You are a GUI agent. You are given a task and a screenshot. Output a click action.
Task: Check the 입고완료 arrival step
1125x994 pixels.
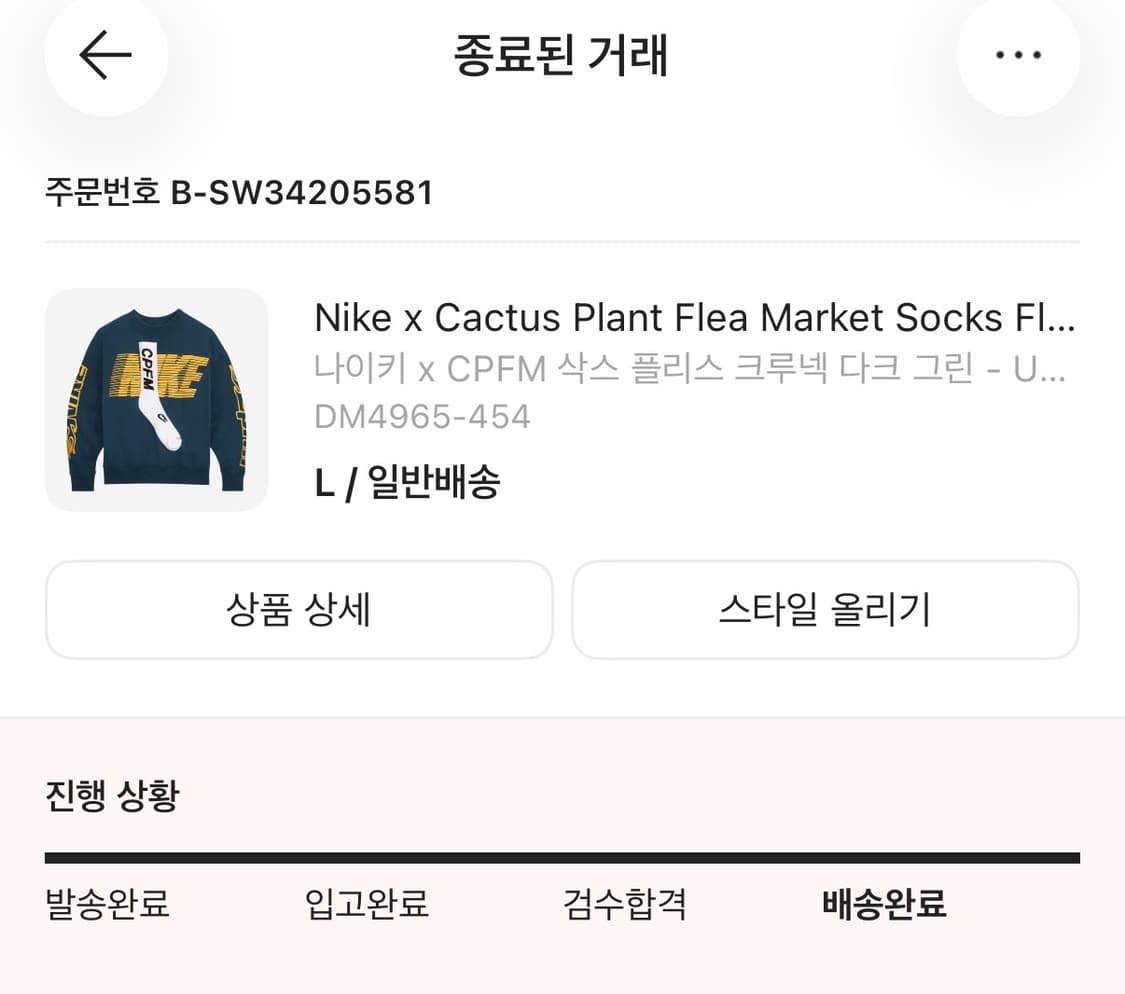(369, 904)
